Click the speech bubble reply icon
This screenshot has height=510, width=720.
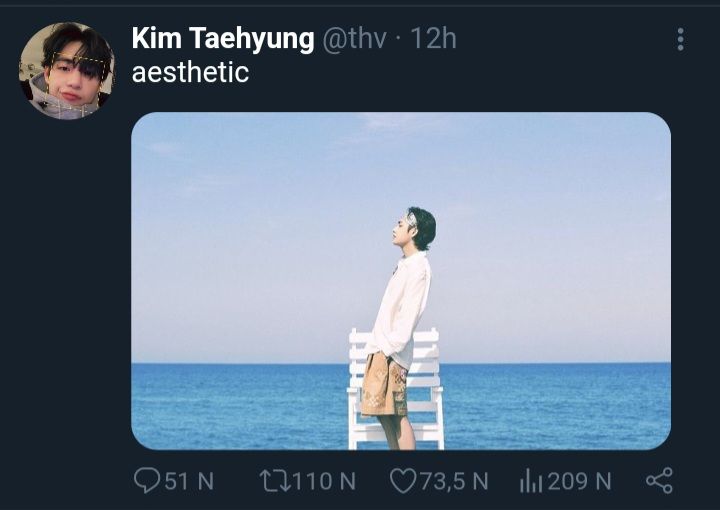[147, 480]
